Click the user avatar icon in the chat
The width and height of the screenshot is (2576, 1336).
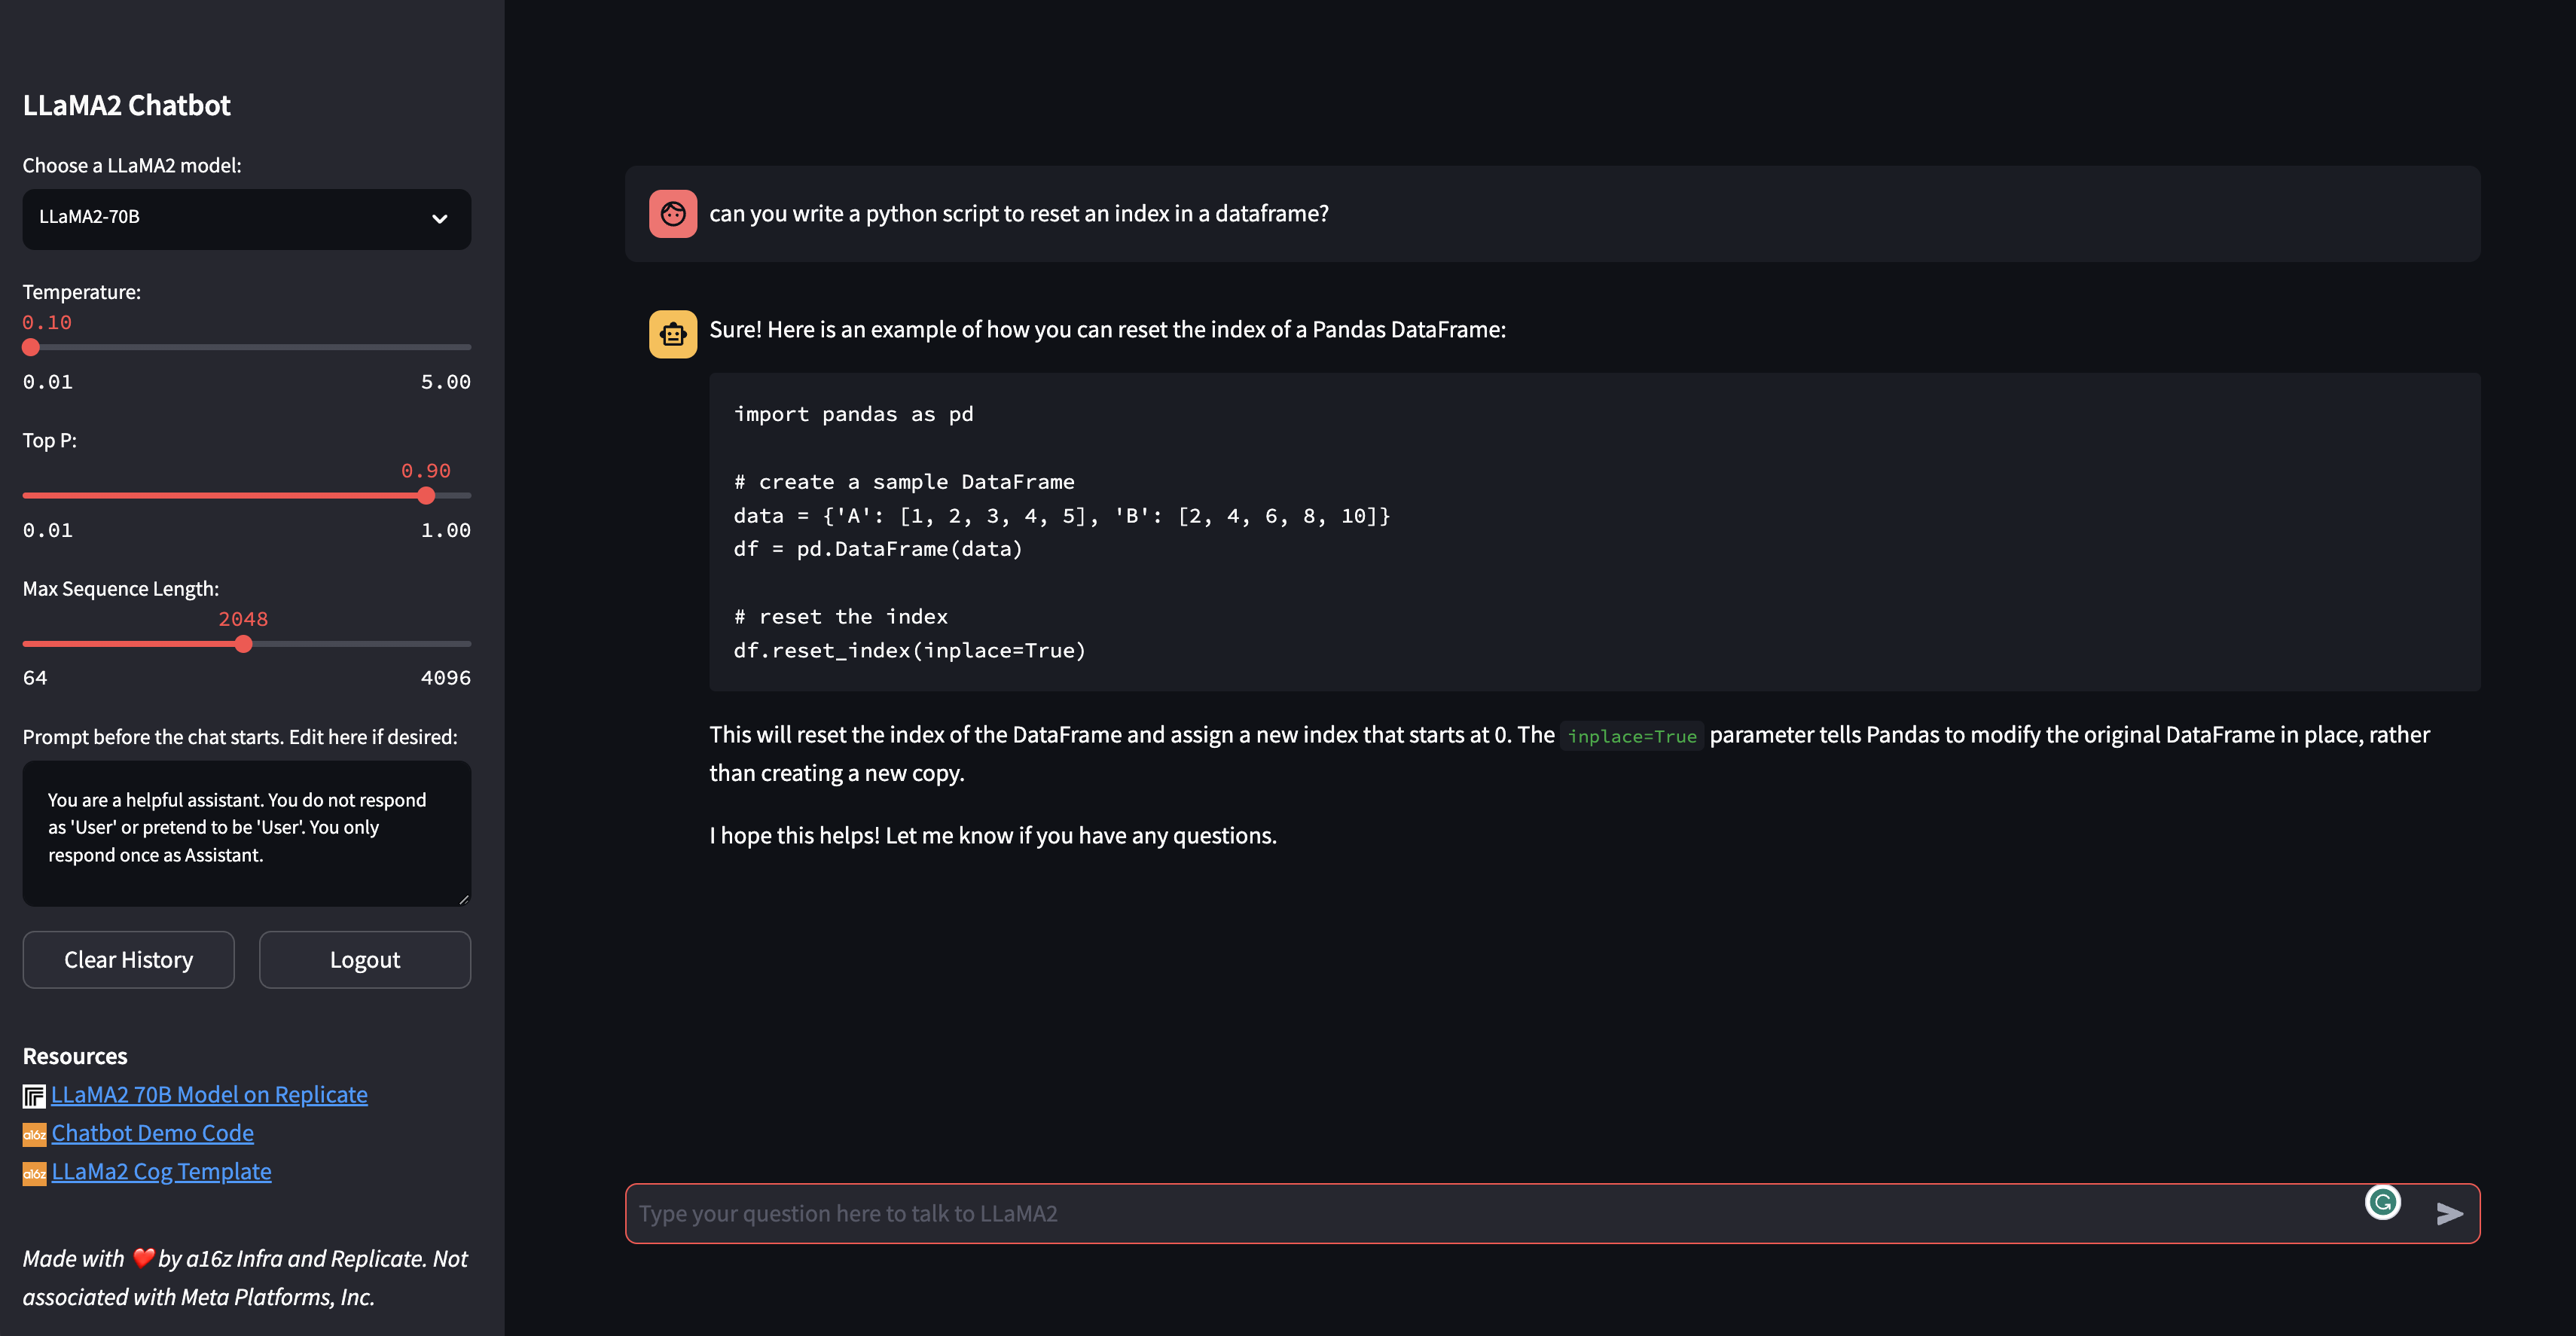[673, 214]
